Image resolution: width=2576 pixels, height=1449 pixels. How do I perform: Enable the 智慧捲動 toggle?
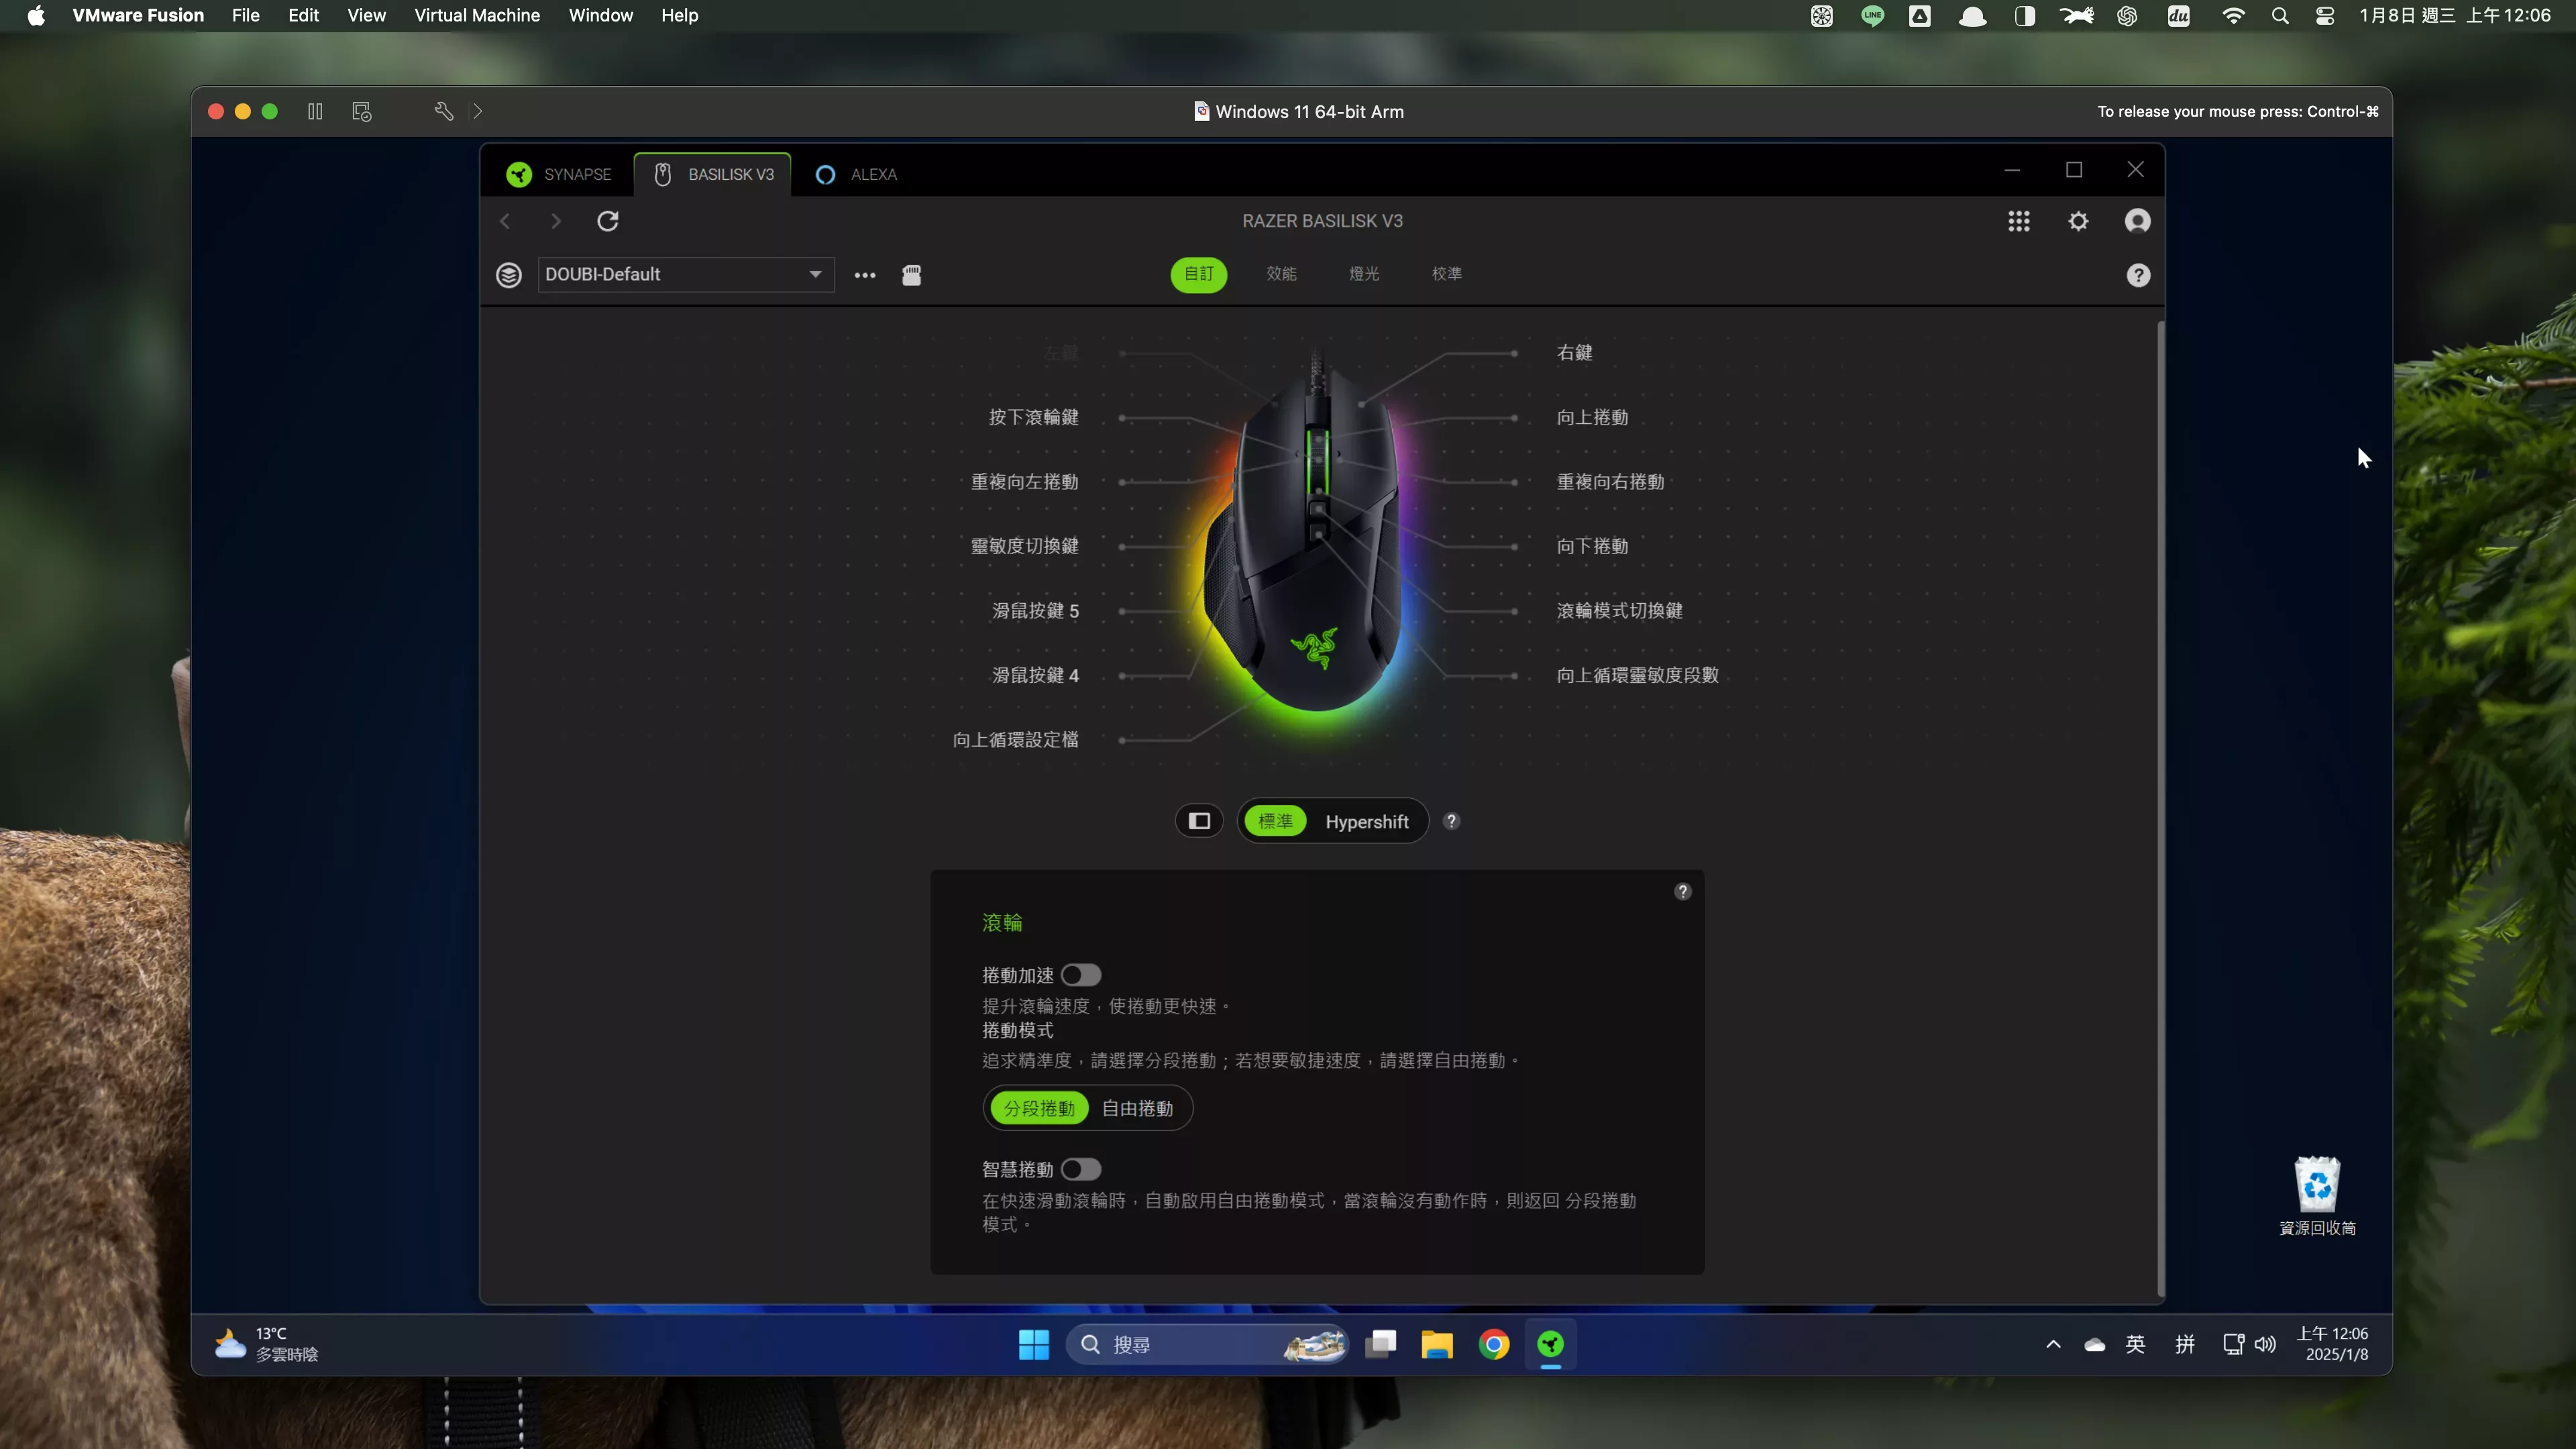click(1081, 1169)
